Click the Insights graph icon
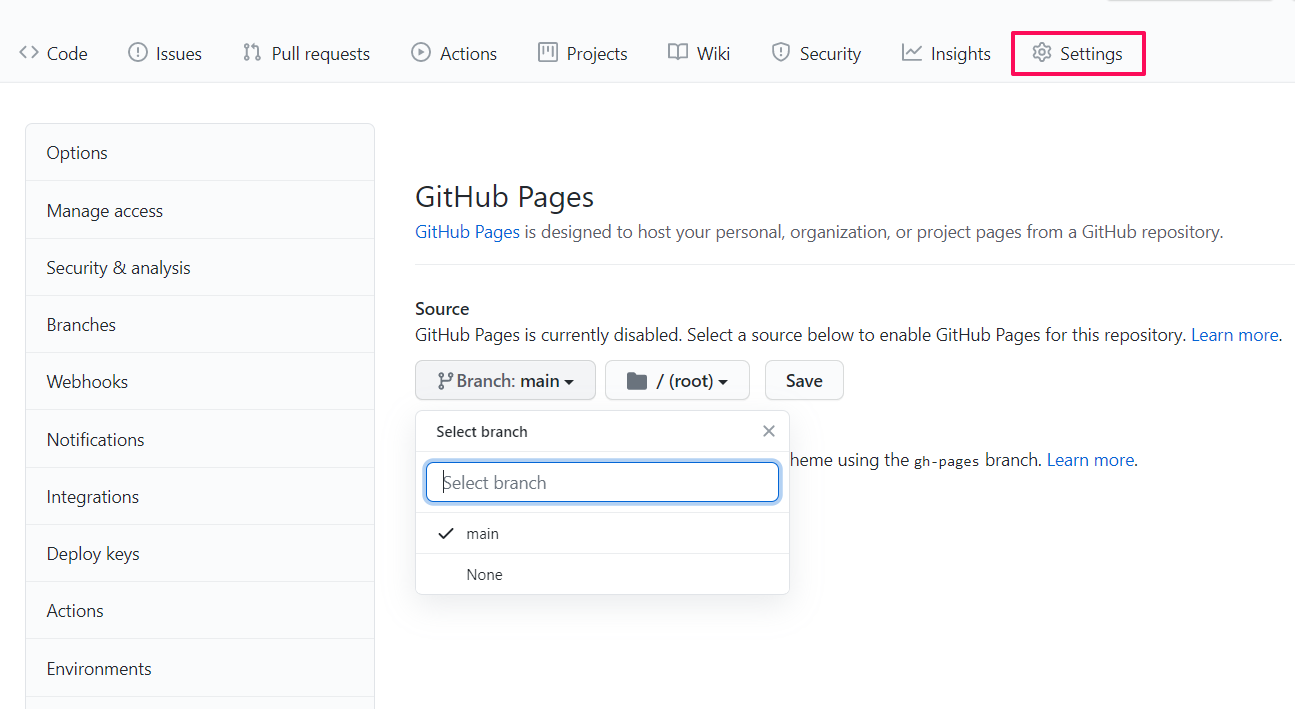 911,53
